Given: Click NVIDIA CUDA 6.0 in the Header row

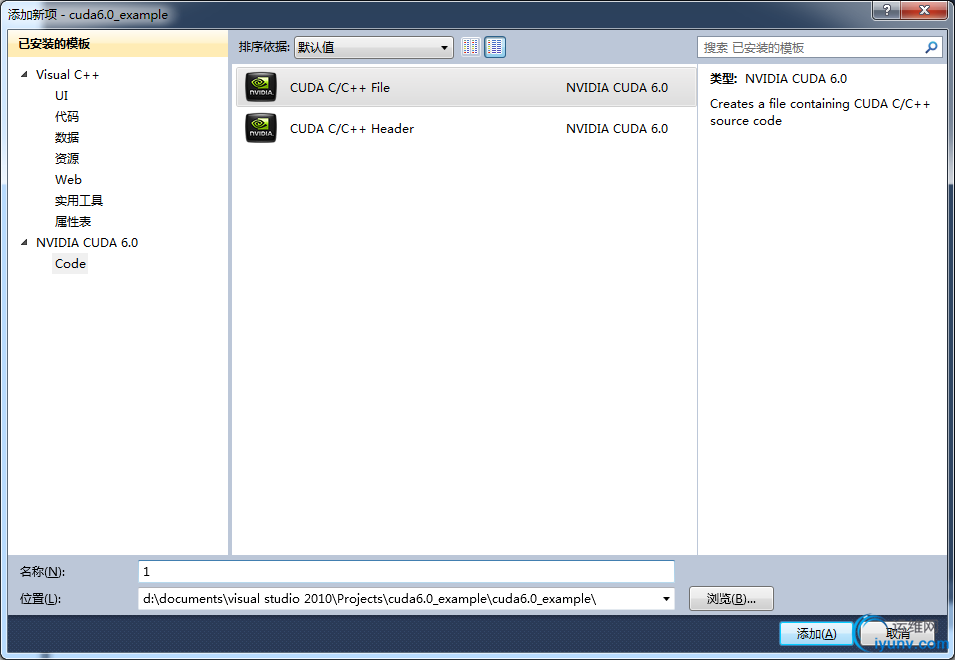Looking at the screenshot, I should [x=617, y=128].
